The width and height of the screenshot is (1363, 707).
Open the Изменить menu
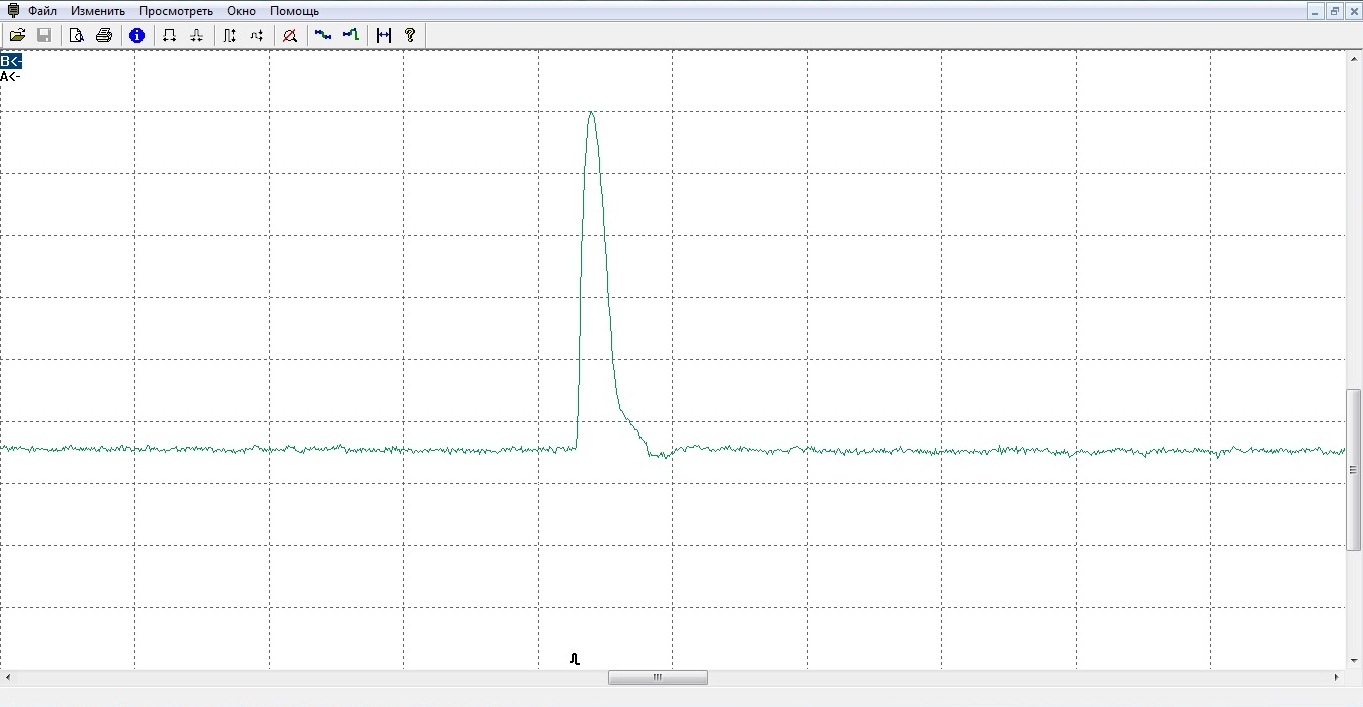pyautogui.click(x=98, y=11)
